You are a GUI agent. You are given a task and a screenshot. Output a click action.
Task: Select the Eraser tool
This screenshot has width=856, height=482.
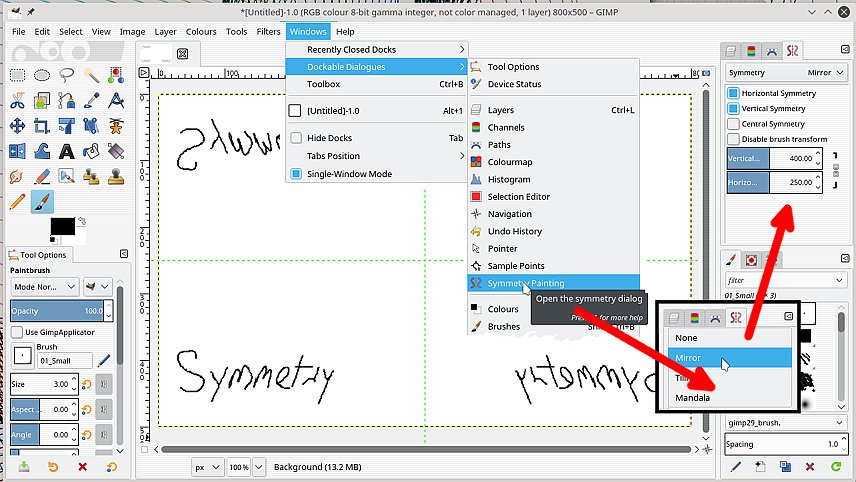point(42,177)
